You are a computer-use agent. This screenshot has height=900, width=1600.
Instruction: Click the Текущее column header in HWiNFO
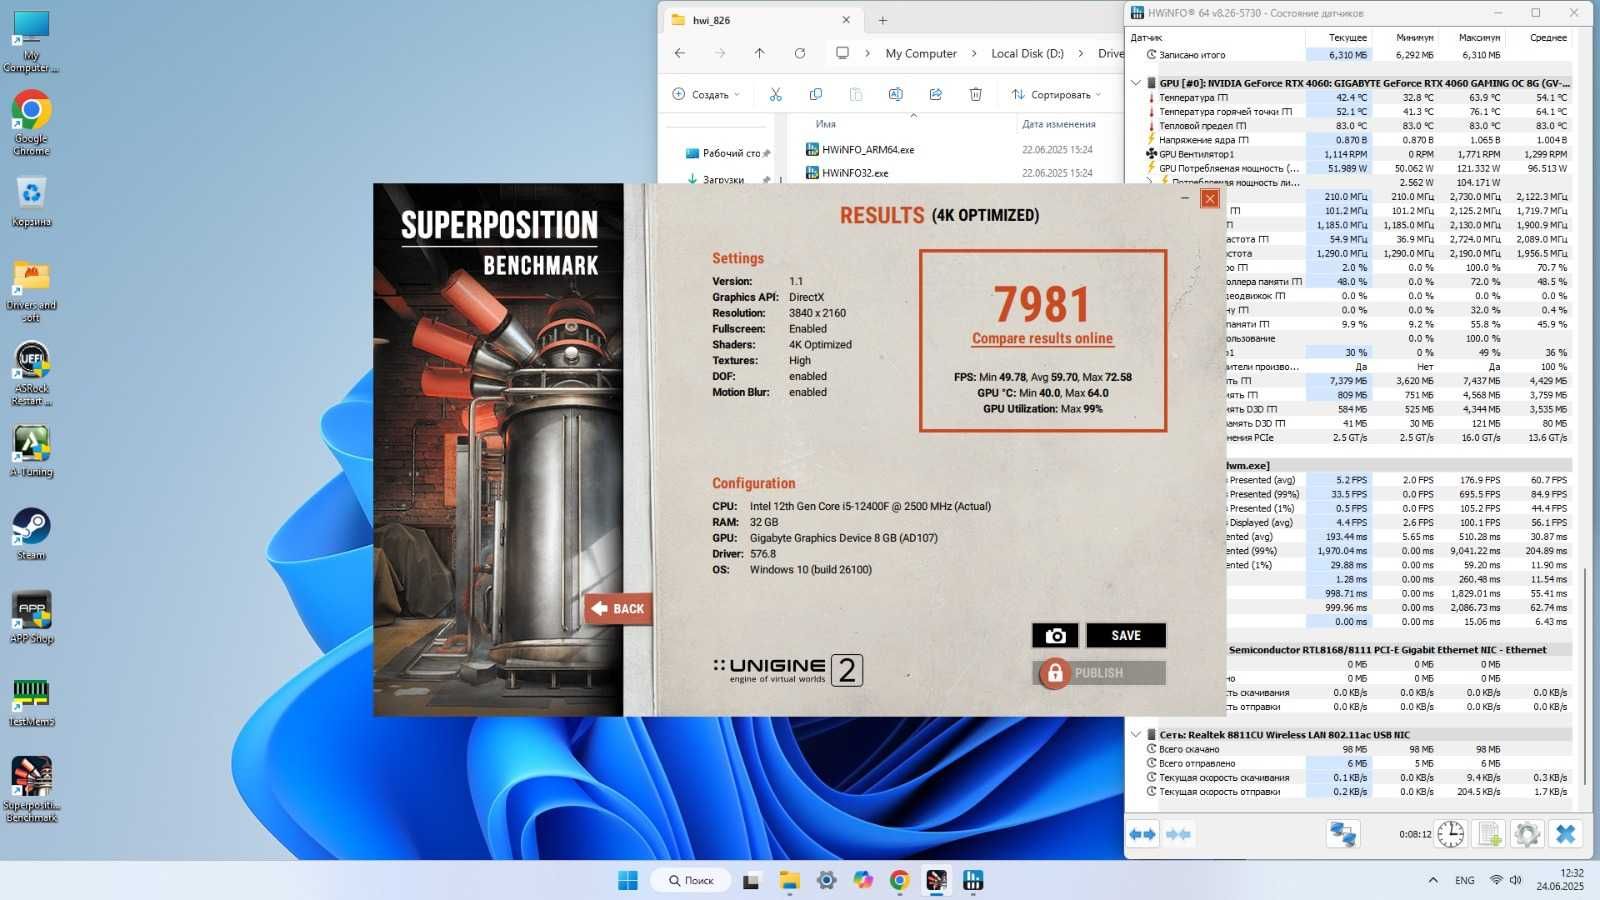coord(1348,37)
